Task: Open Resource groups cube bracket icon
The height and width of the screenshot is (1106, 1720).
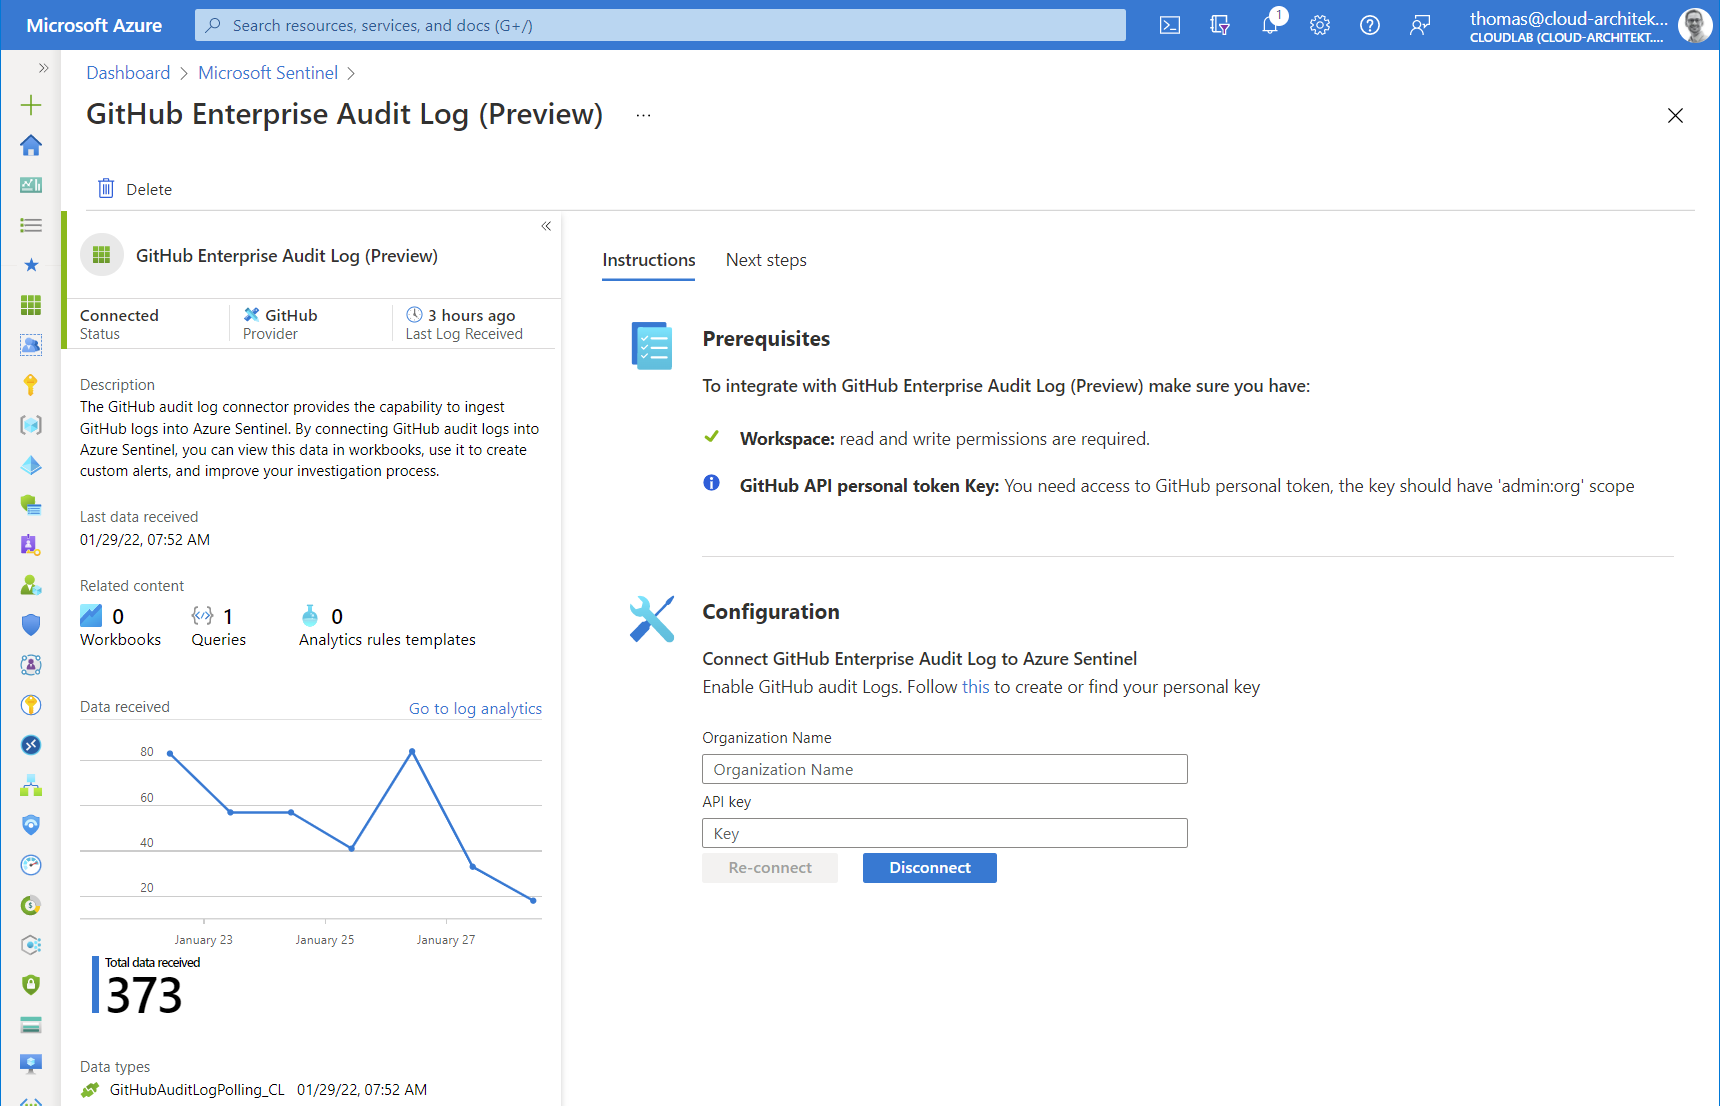Action: 31,425
